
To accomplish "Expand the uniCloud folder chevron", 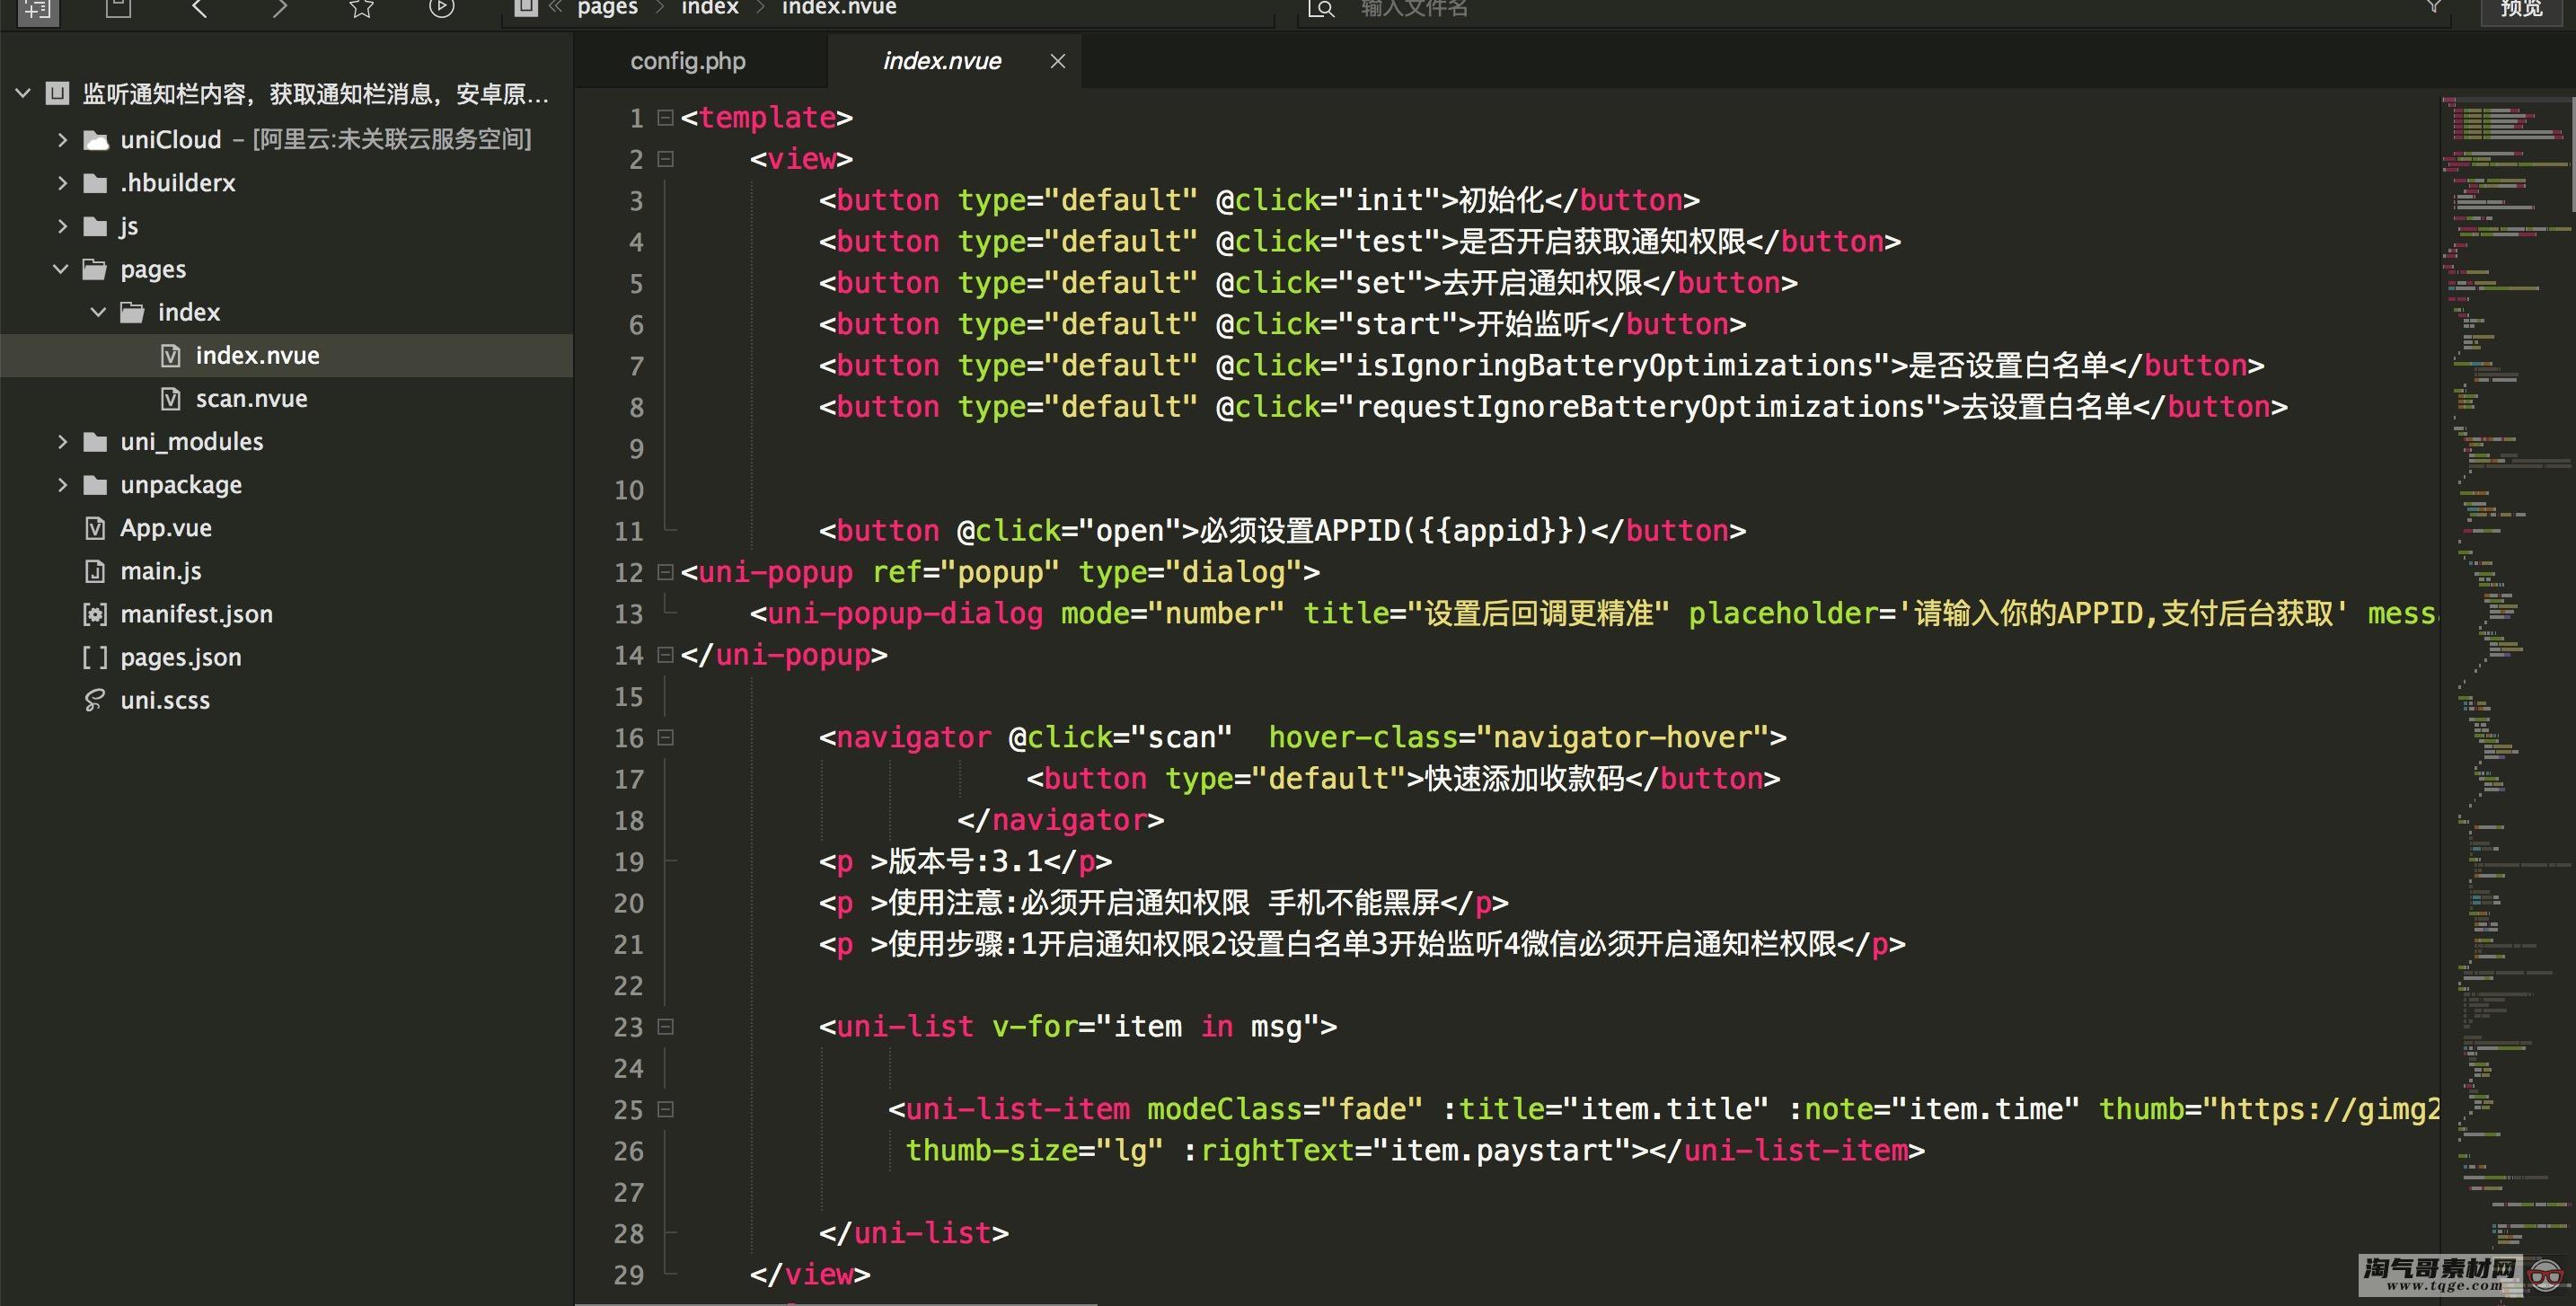I will tap(62, 140).
